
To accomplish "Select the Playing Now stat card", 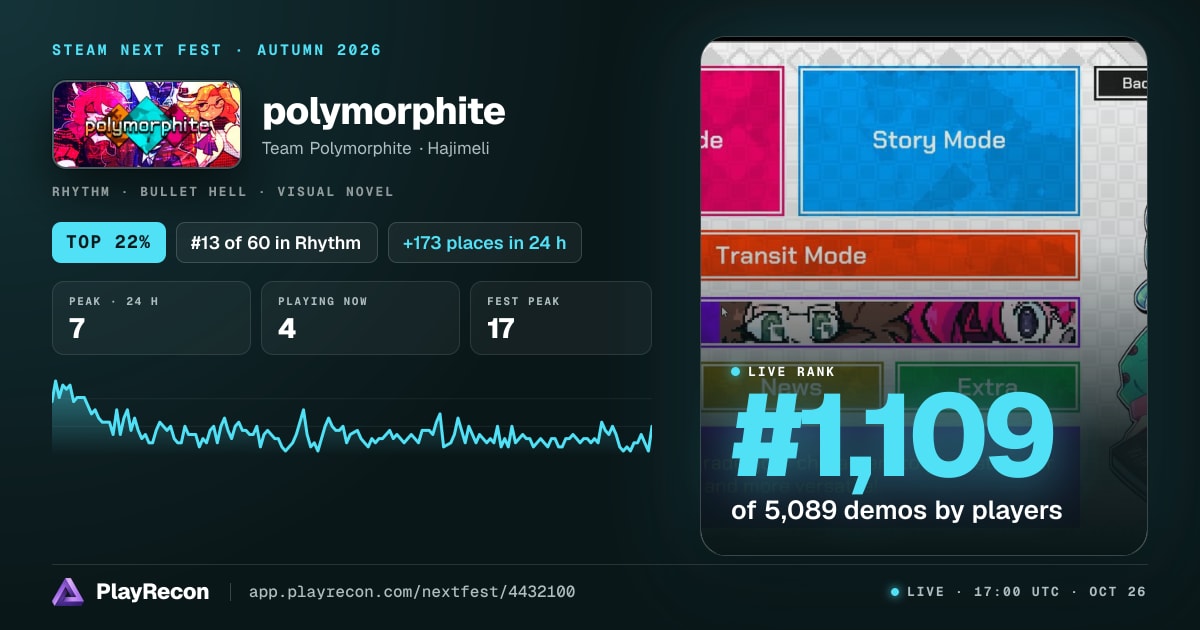I will click(360, 318).
